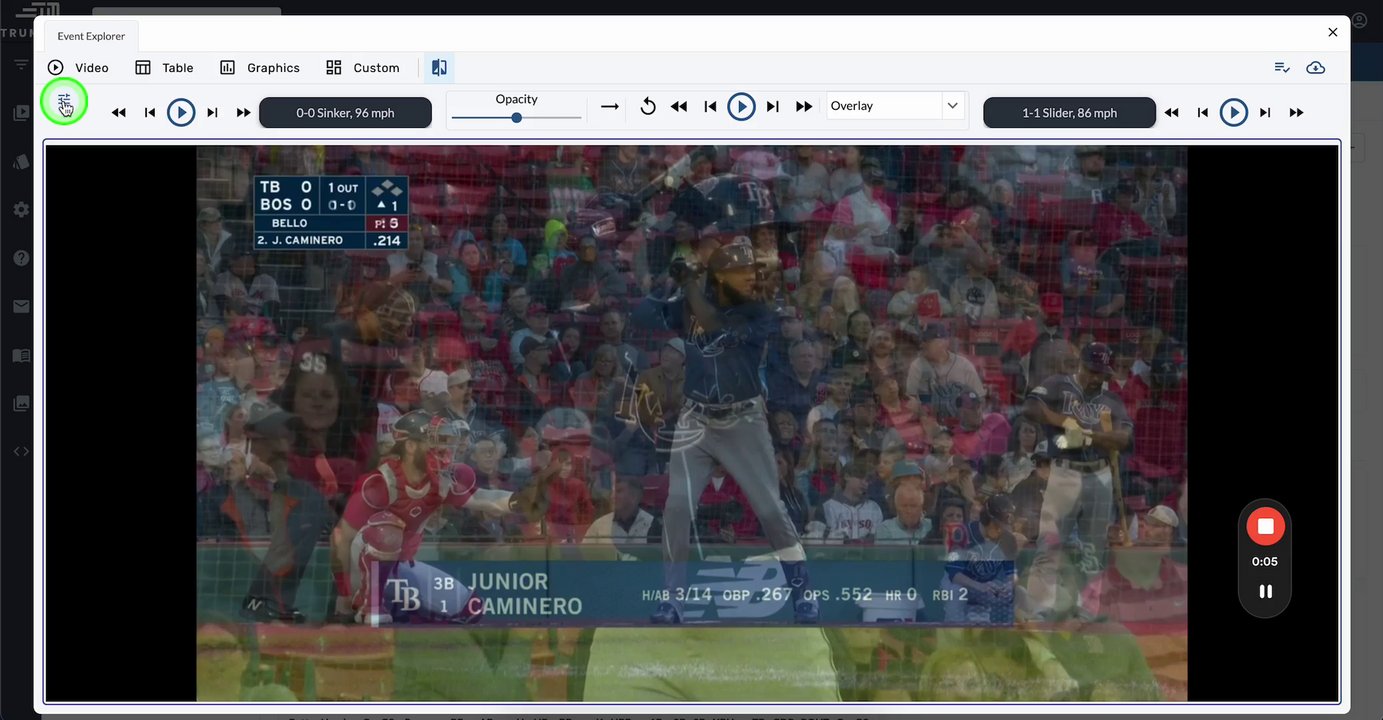Open the Overlay mode dropdown
Viewport: 1383px width, 720px height.
tap(896, 106)
